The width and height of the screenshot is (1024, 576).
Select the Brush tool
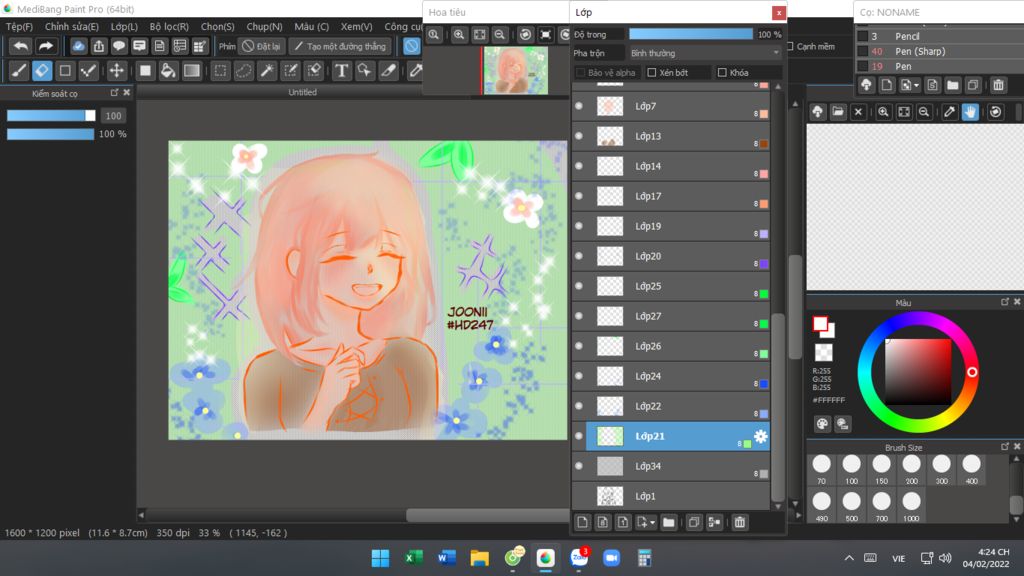[x=19, y=71]
